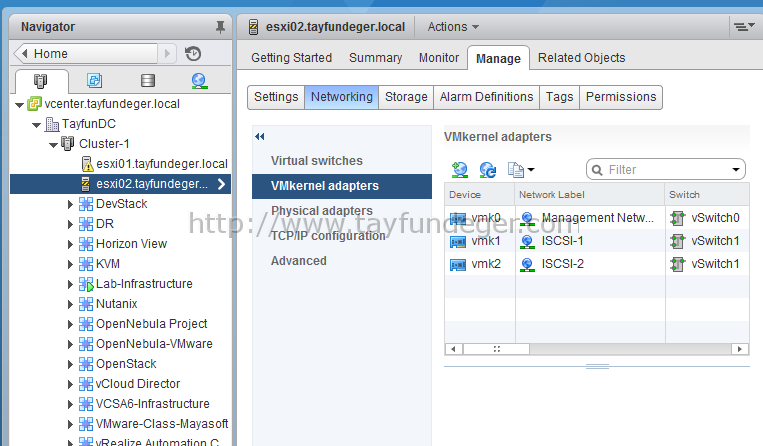The height and width of the screenshot is (446, 763).
Task: Expand KVM resource pool
Action: pyautogui.click(x=70, y=264)
